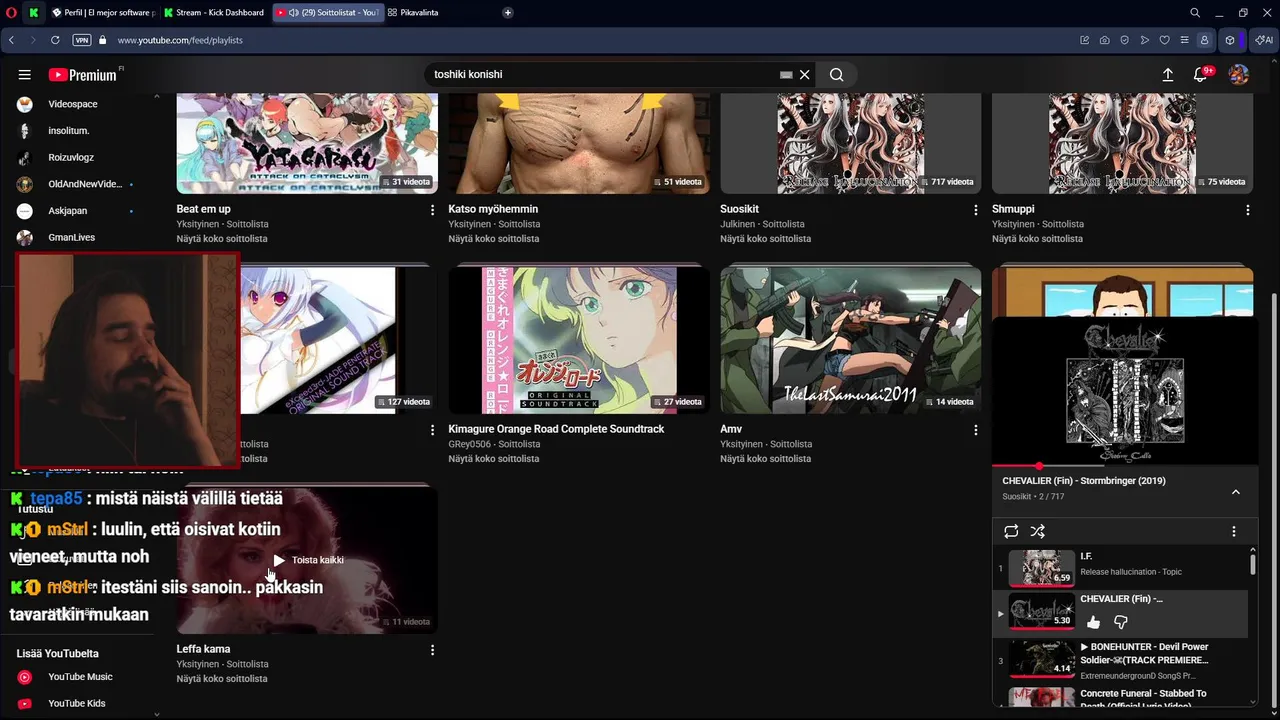Take a snapshot with camera toolbar icon
Screen dimensions: 1280x720
pos(1104,40)
